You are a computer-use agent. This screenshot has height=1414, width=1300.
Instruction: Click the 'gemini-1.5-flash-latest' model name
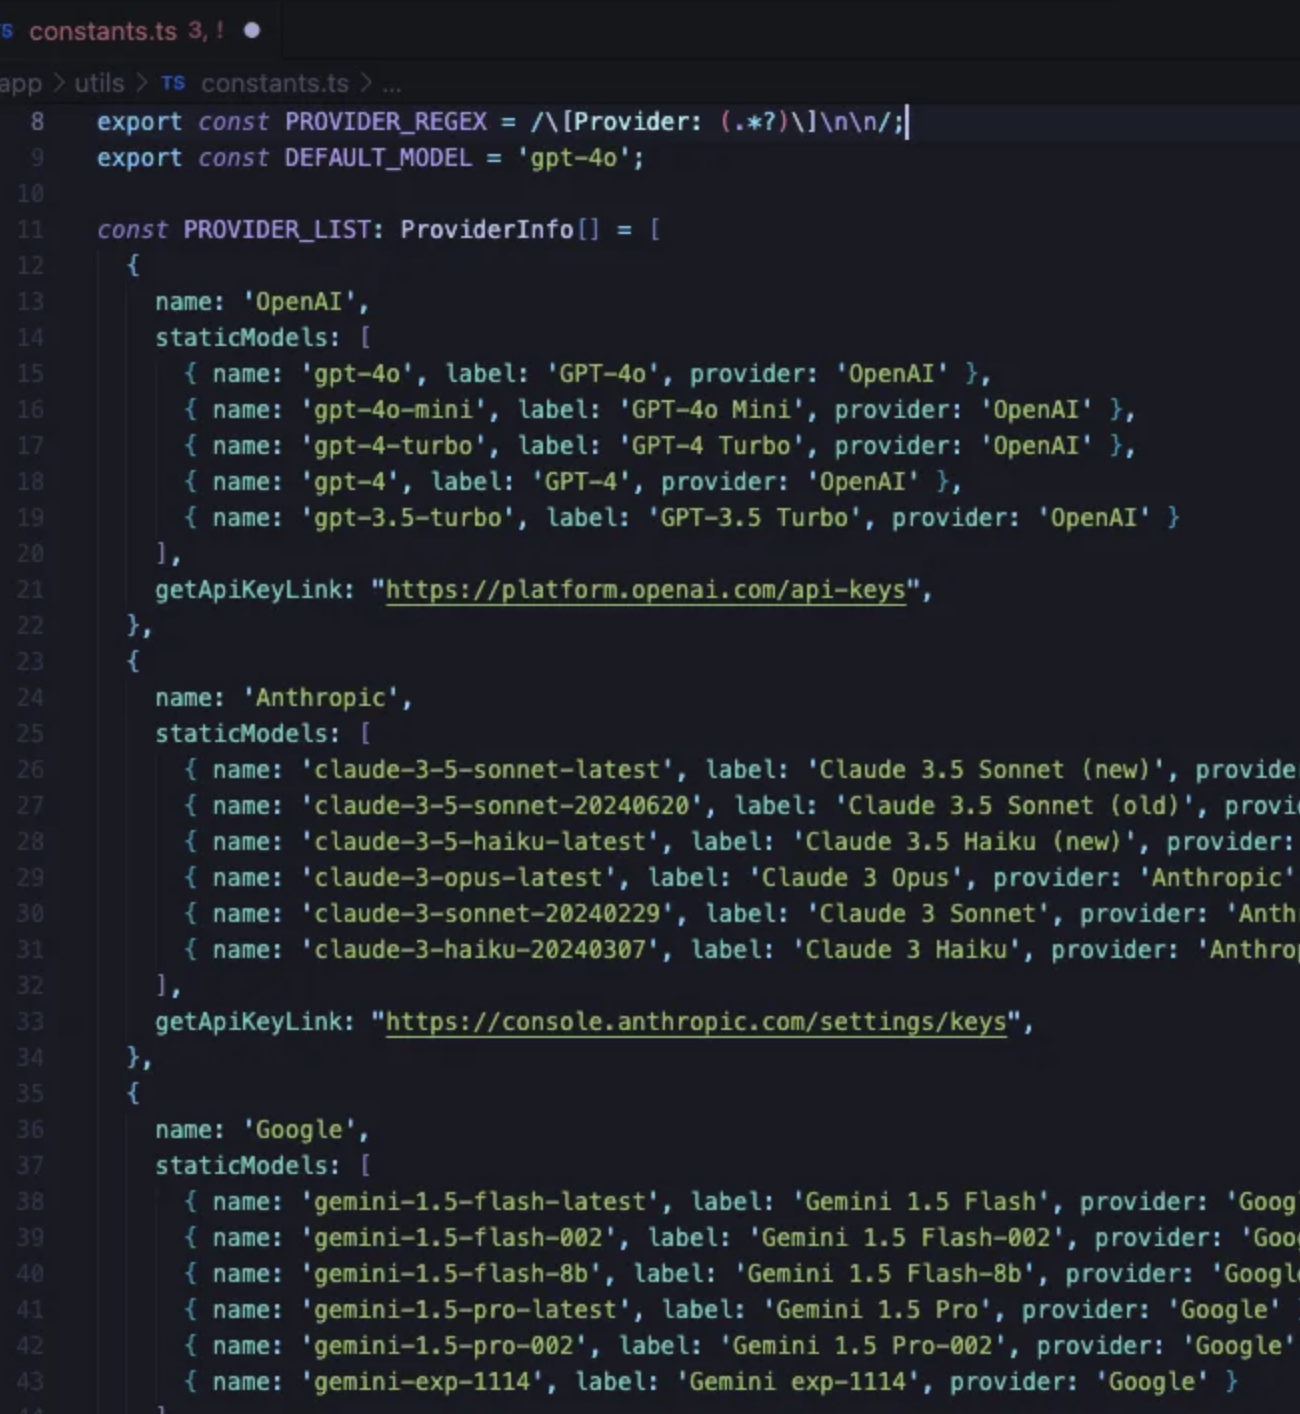click(480, 1202)
